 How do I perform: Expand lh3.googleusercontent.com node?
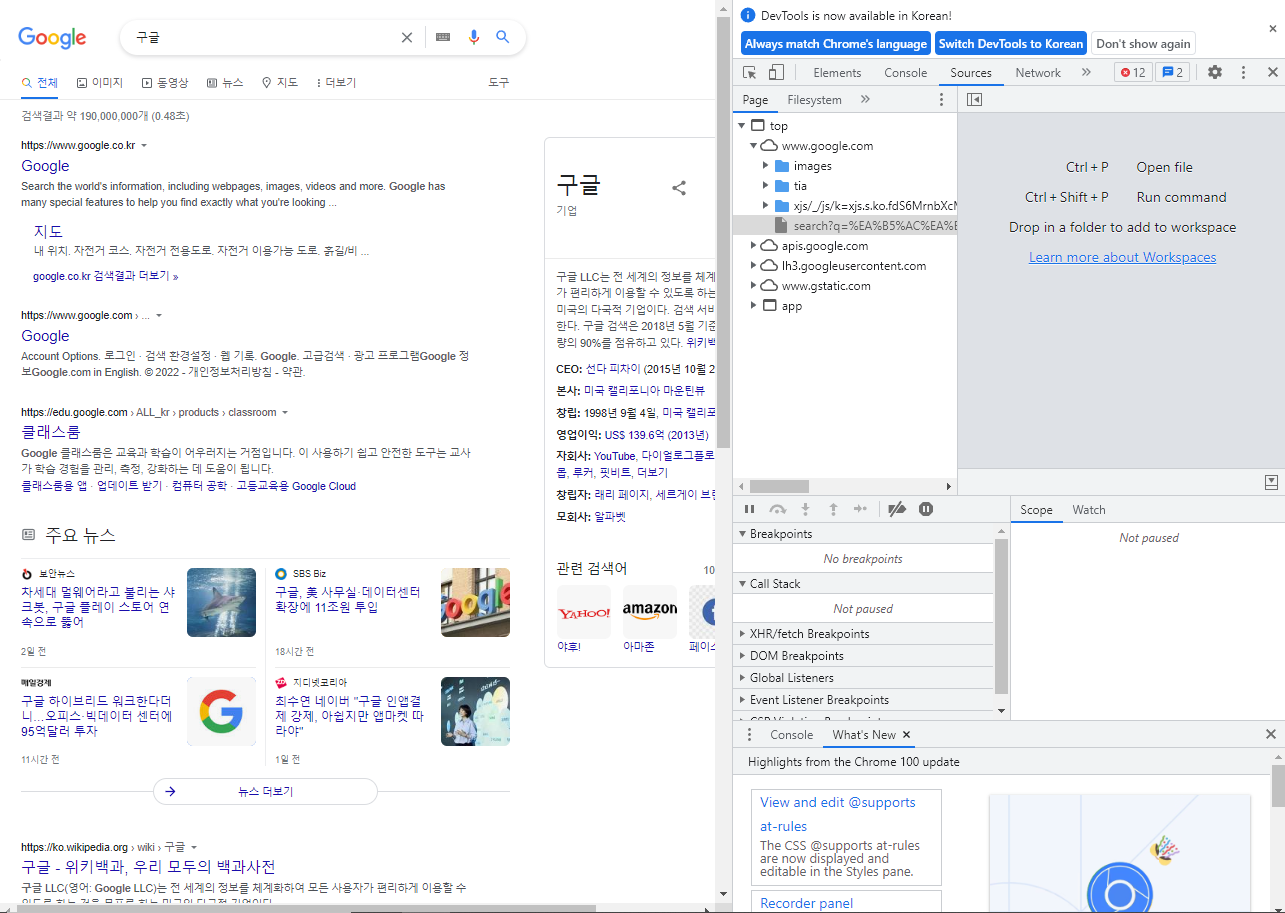(754, 266)
